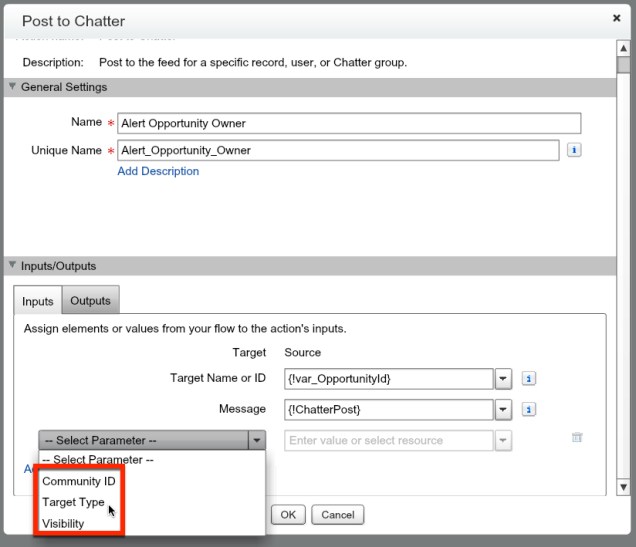Click the Cancel button
Screen dimensions: 636x547
337,515
